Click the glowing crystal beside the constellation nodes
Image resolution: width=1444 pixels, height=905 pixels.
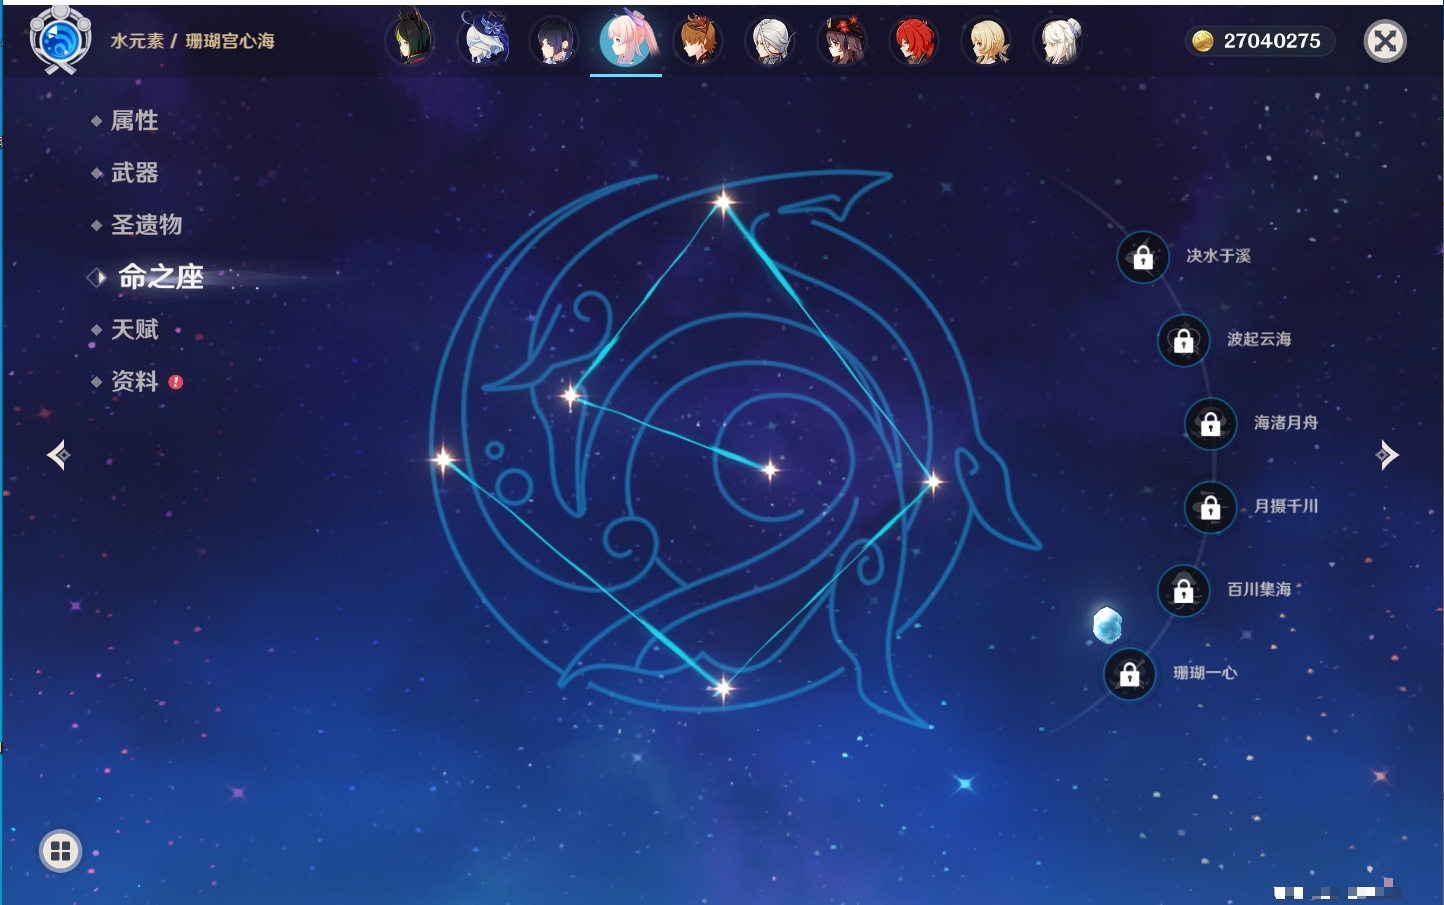[x=1107, y=625]
